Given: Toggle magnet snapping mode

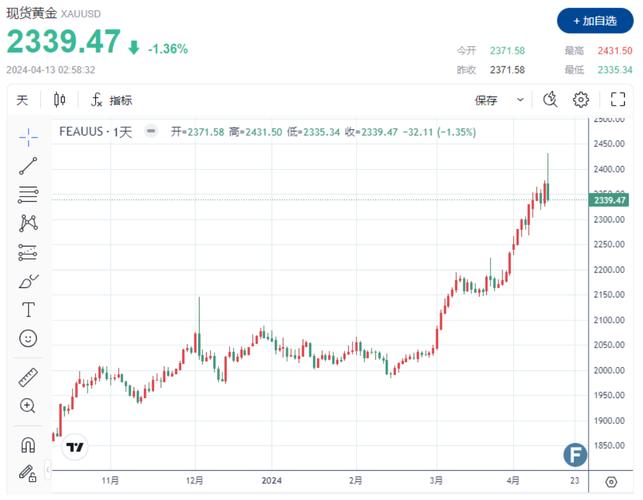Looking at the screenshot, I should point(28,445).
